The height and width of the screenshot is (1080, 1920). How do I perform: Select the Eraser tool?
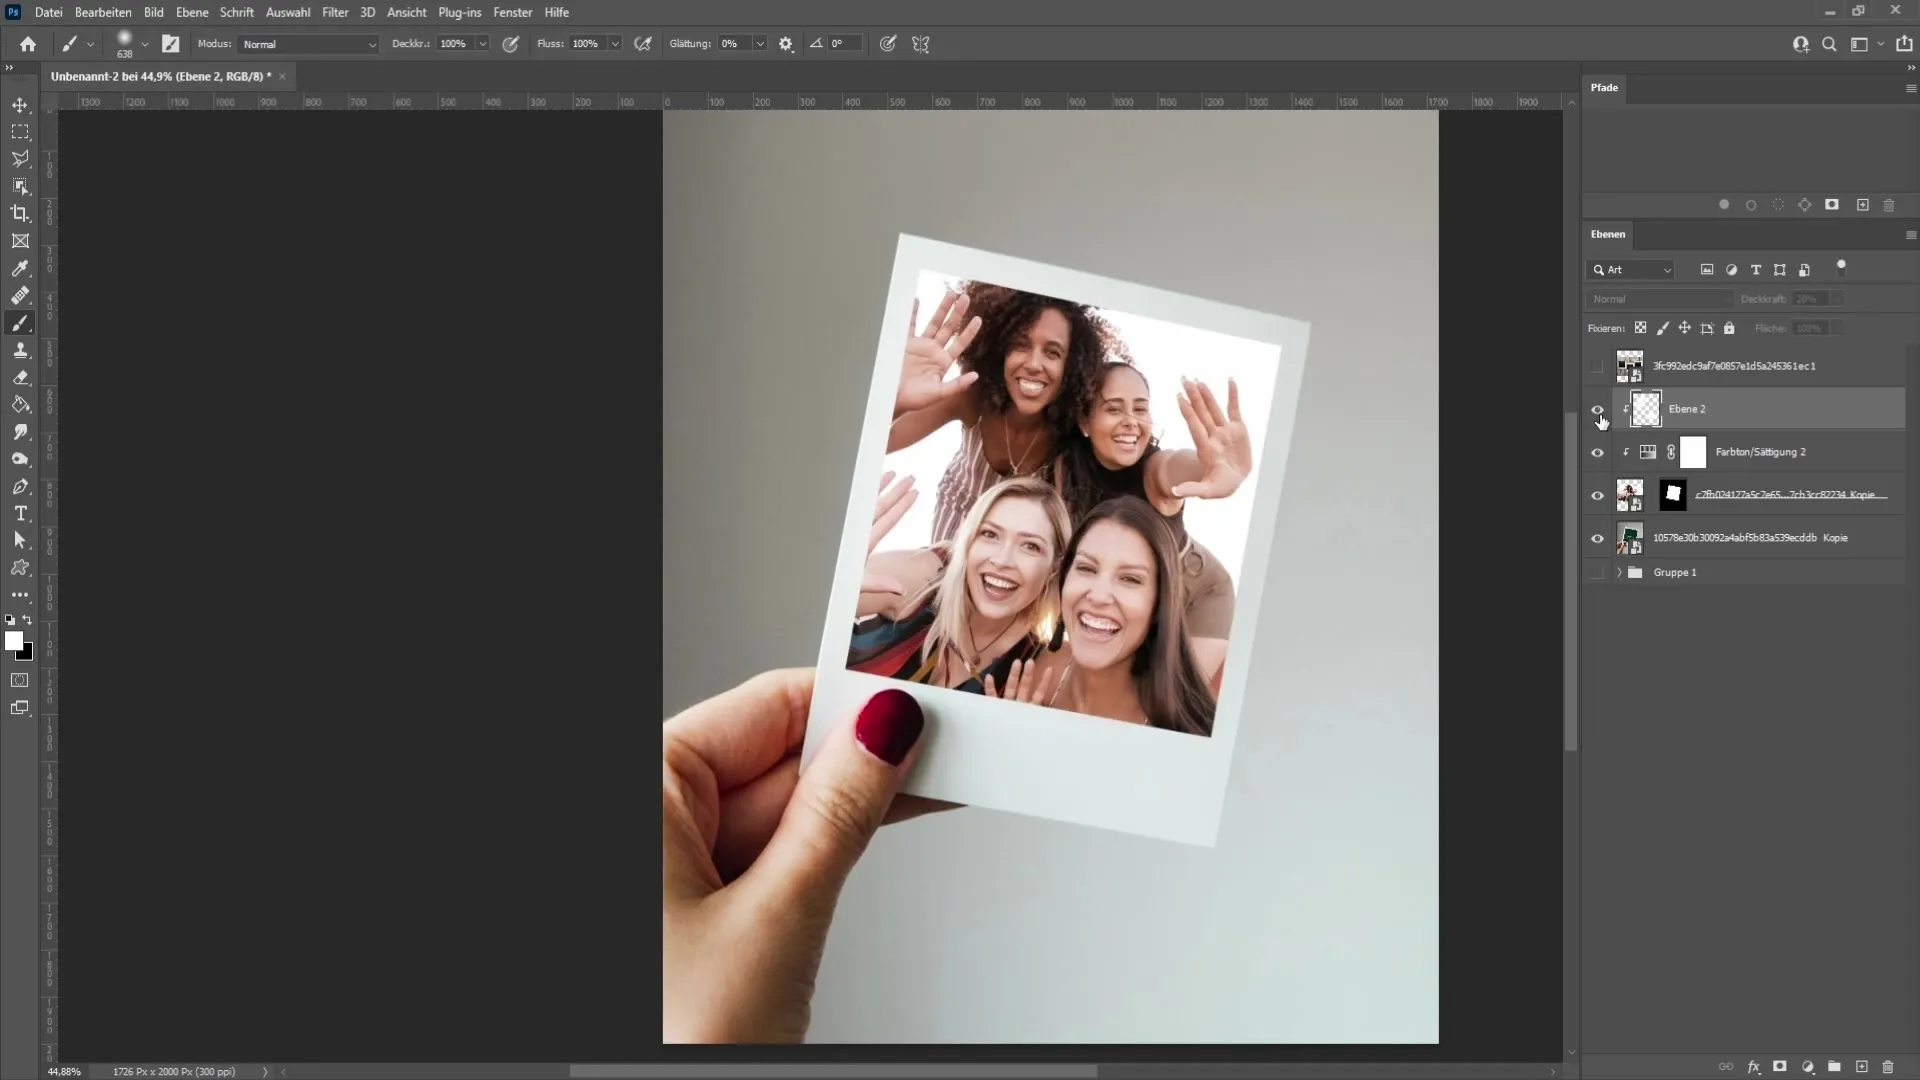coord(20,378)
